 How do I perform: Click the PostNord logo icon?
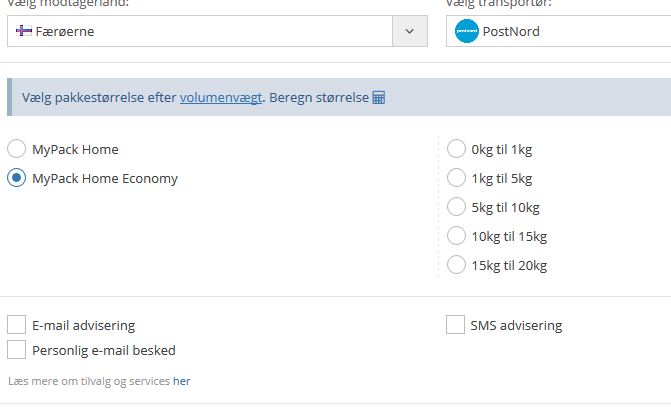pos(466,31)
